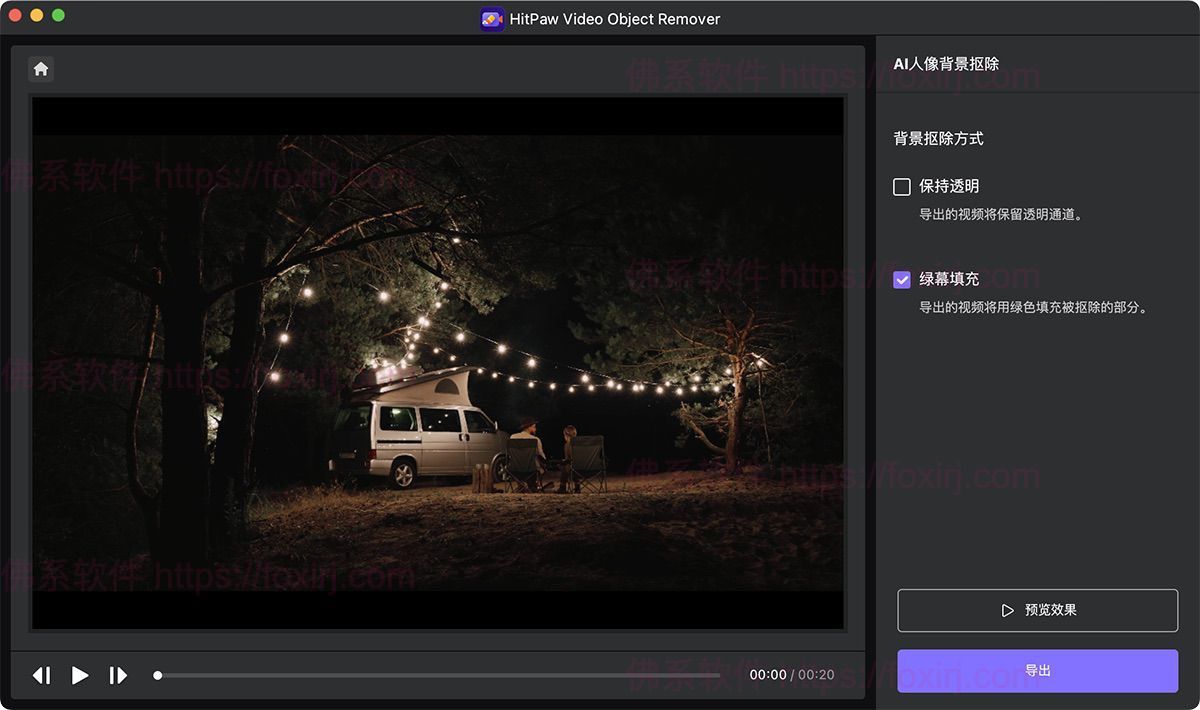Step back to the previous frame

coord(42,676)
